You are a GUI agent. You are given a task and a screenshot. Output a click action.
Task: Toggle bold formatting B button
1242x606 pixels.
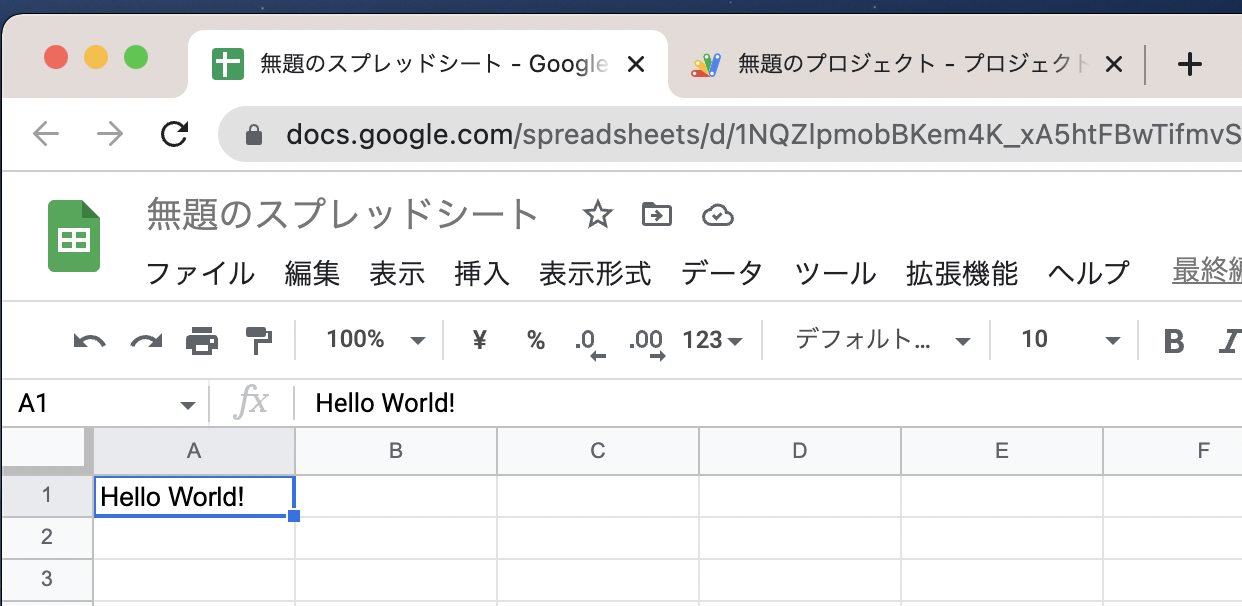(1174, 341)
